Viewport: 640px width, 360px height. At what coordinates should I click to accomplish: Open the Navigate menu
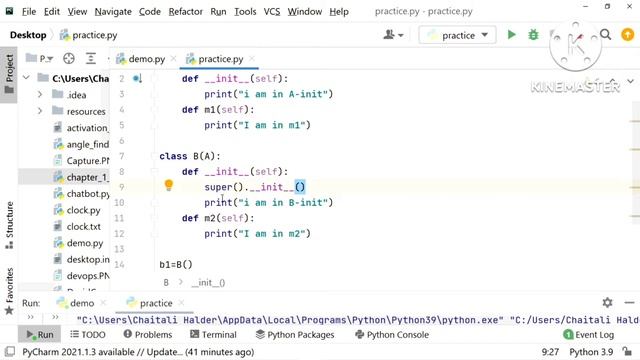[113, 11]
